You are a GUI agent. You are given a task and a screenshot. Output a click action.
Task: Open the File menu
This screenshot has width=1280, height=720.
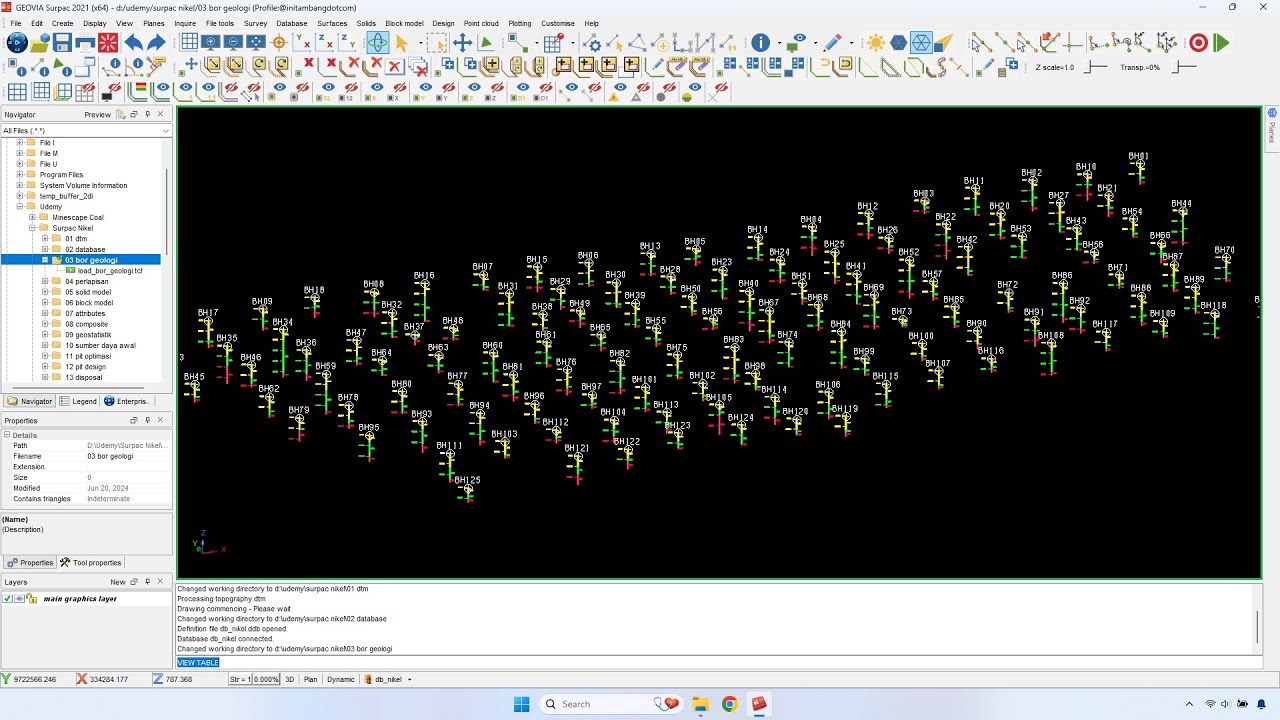16,23
